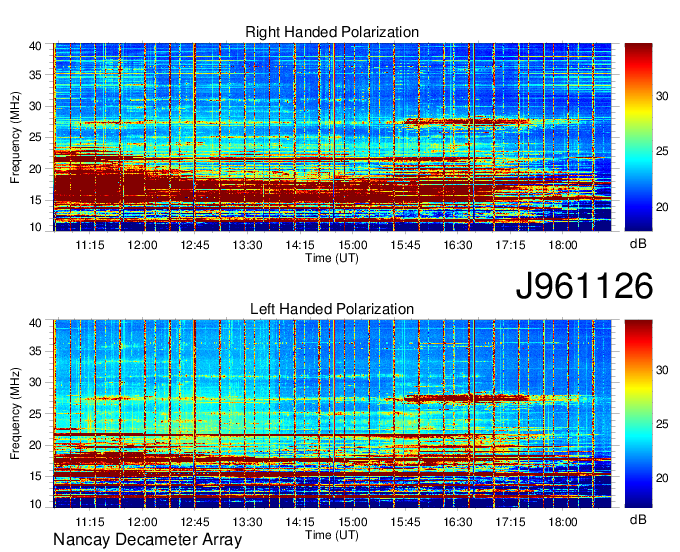Screen dimensions: 680x552
Task: Click the 30 dB mark on lower colorbar
Action: pyautogui.click(x=662, y=370)
